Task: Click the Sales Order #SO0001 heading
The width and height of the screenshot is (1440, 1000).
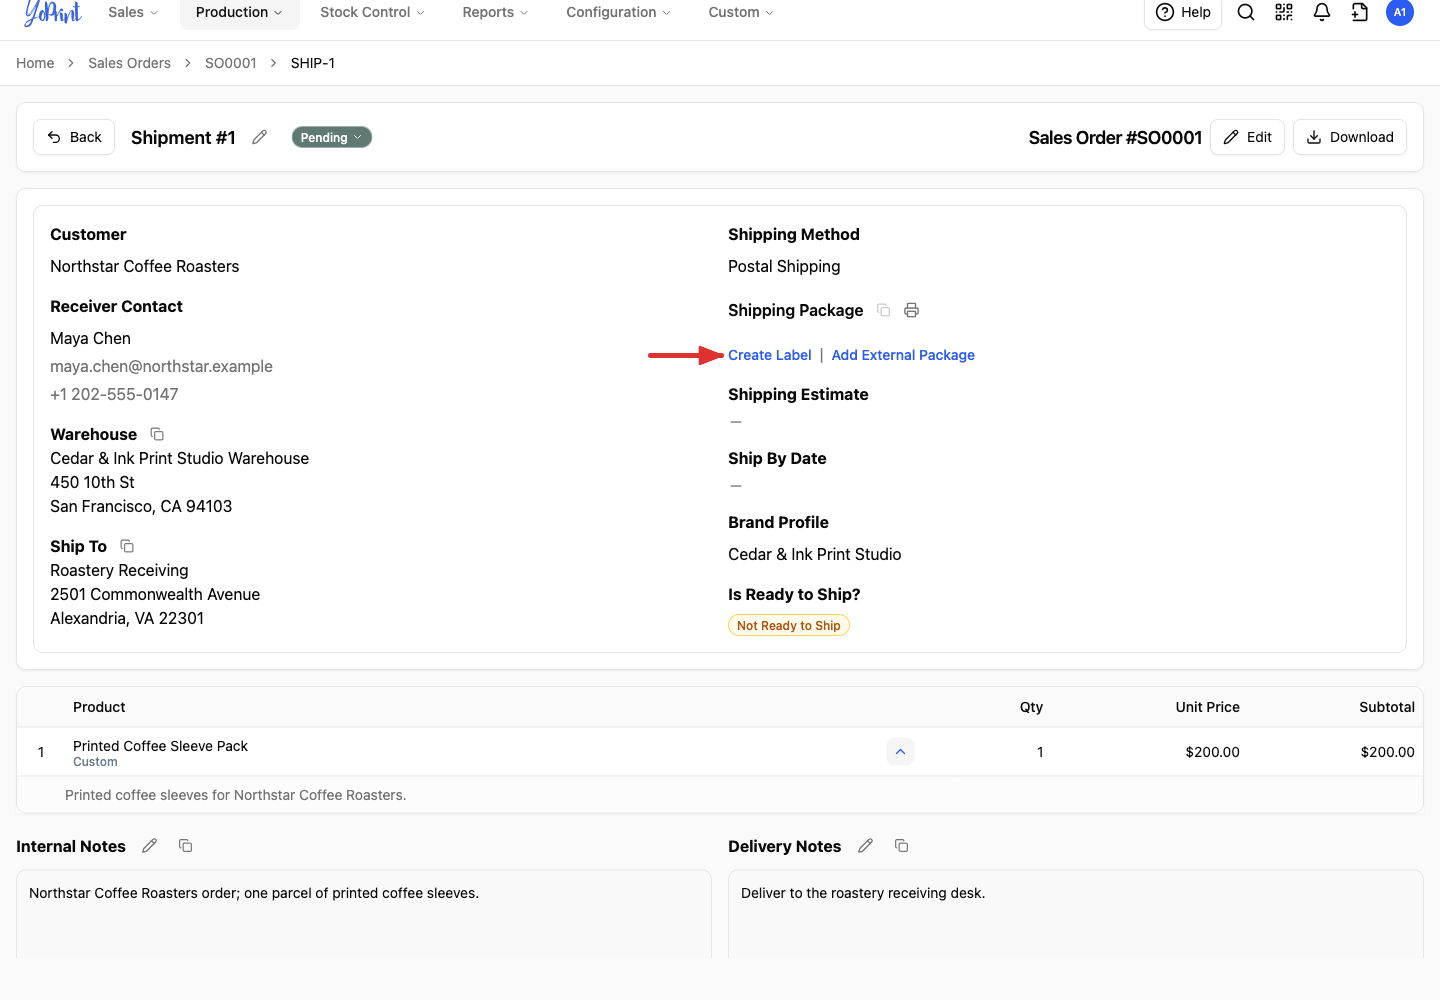Action: point(1115,137)
